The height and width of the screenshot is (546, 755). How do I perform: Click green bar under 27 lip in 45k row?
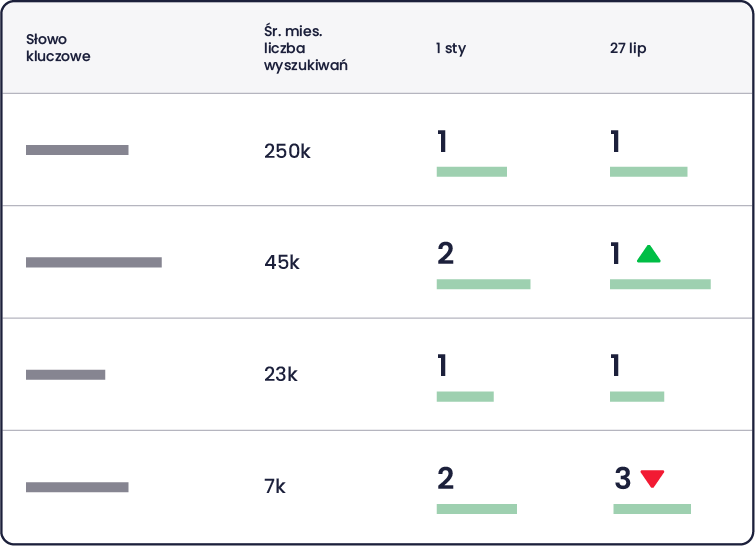click(x=660, y=284)
